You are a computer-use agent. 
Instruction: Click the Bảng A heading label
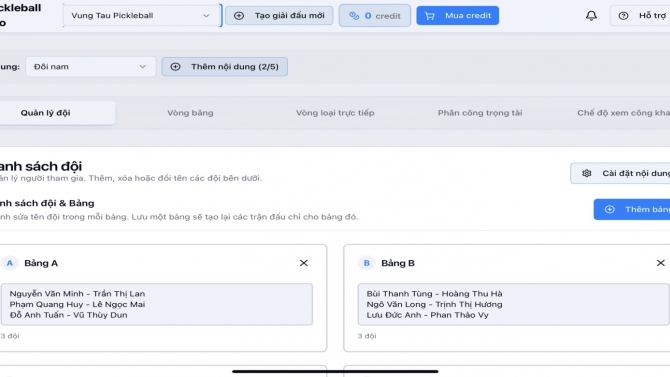41,263
